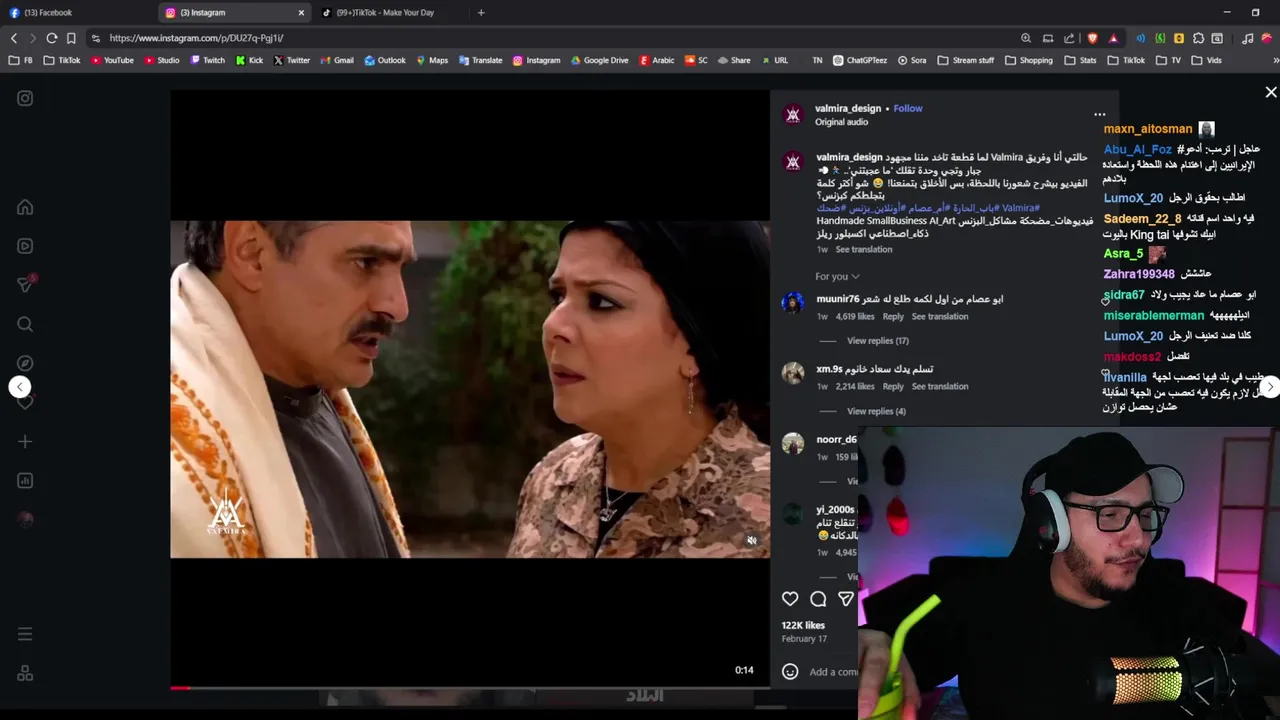Open the Explore compass icon in sidebar

pyautogui.click(x=25, y=363)
